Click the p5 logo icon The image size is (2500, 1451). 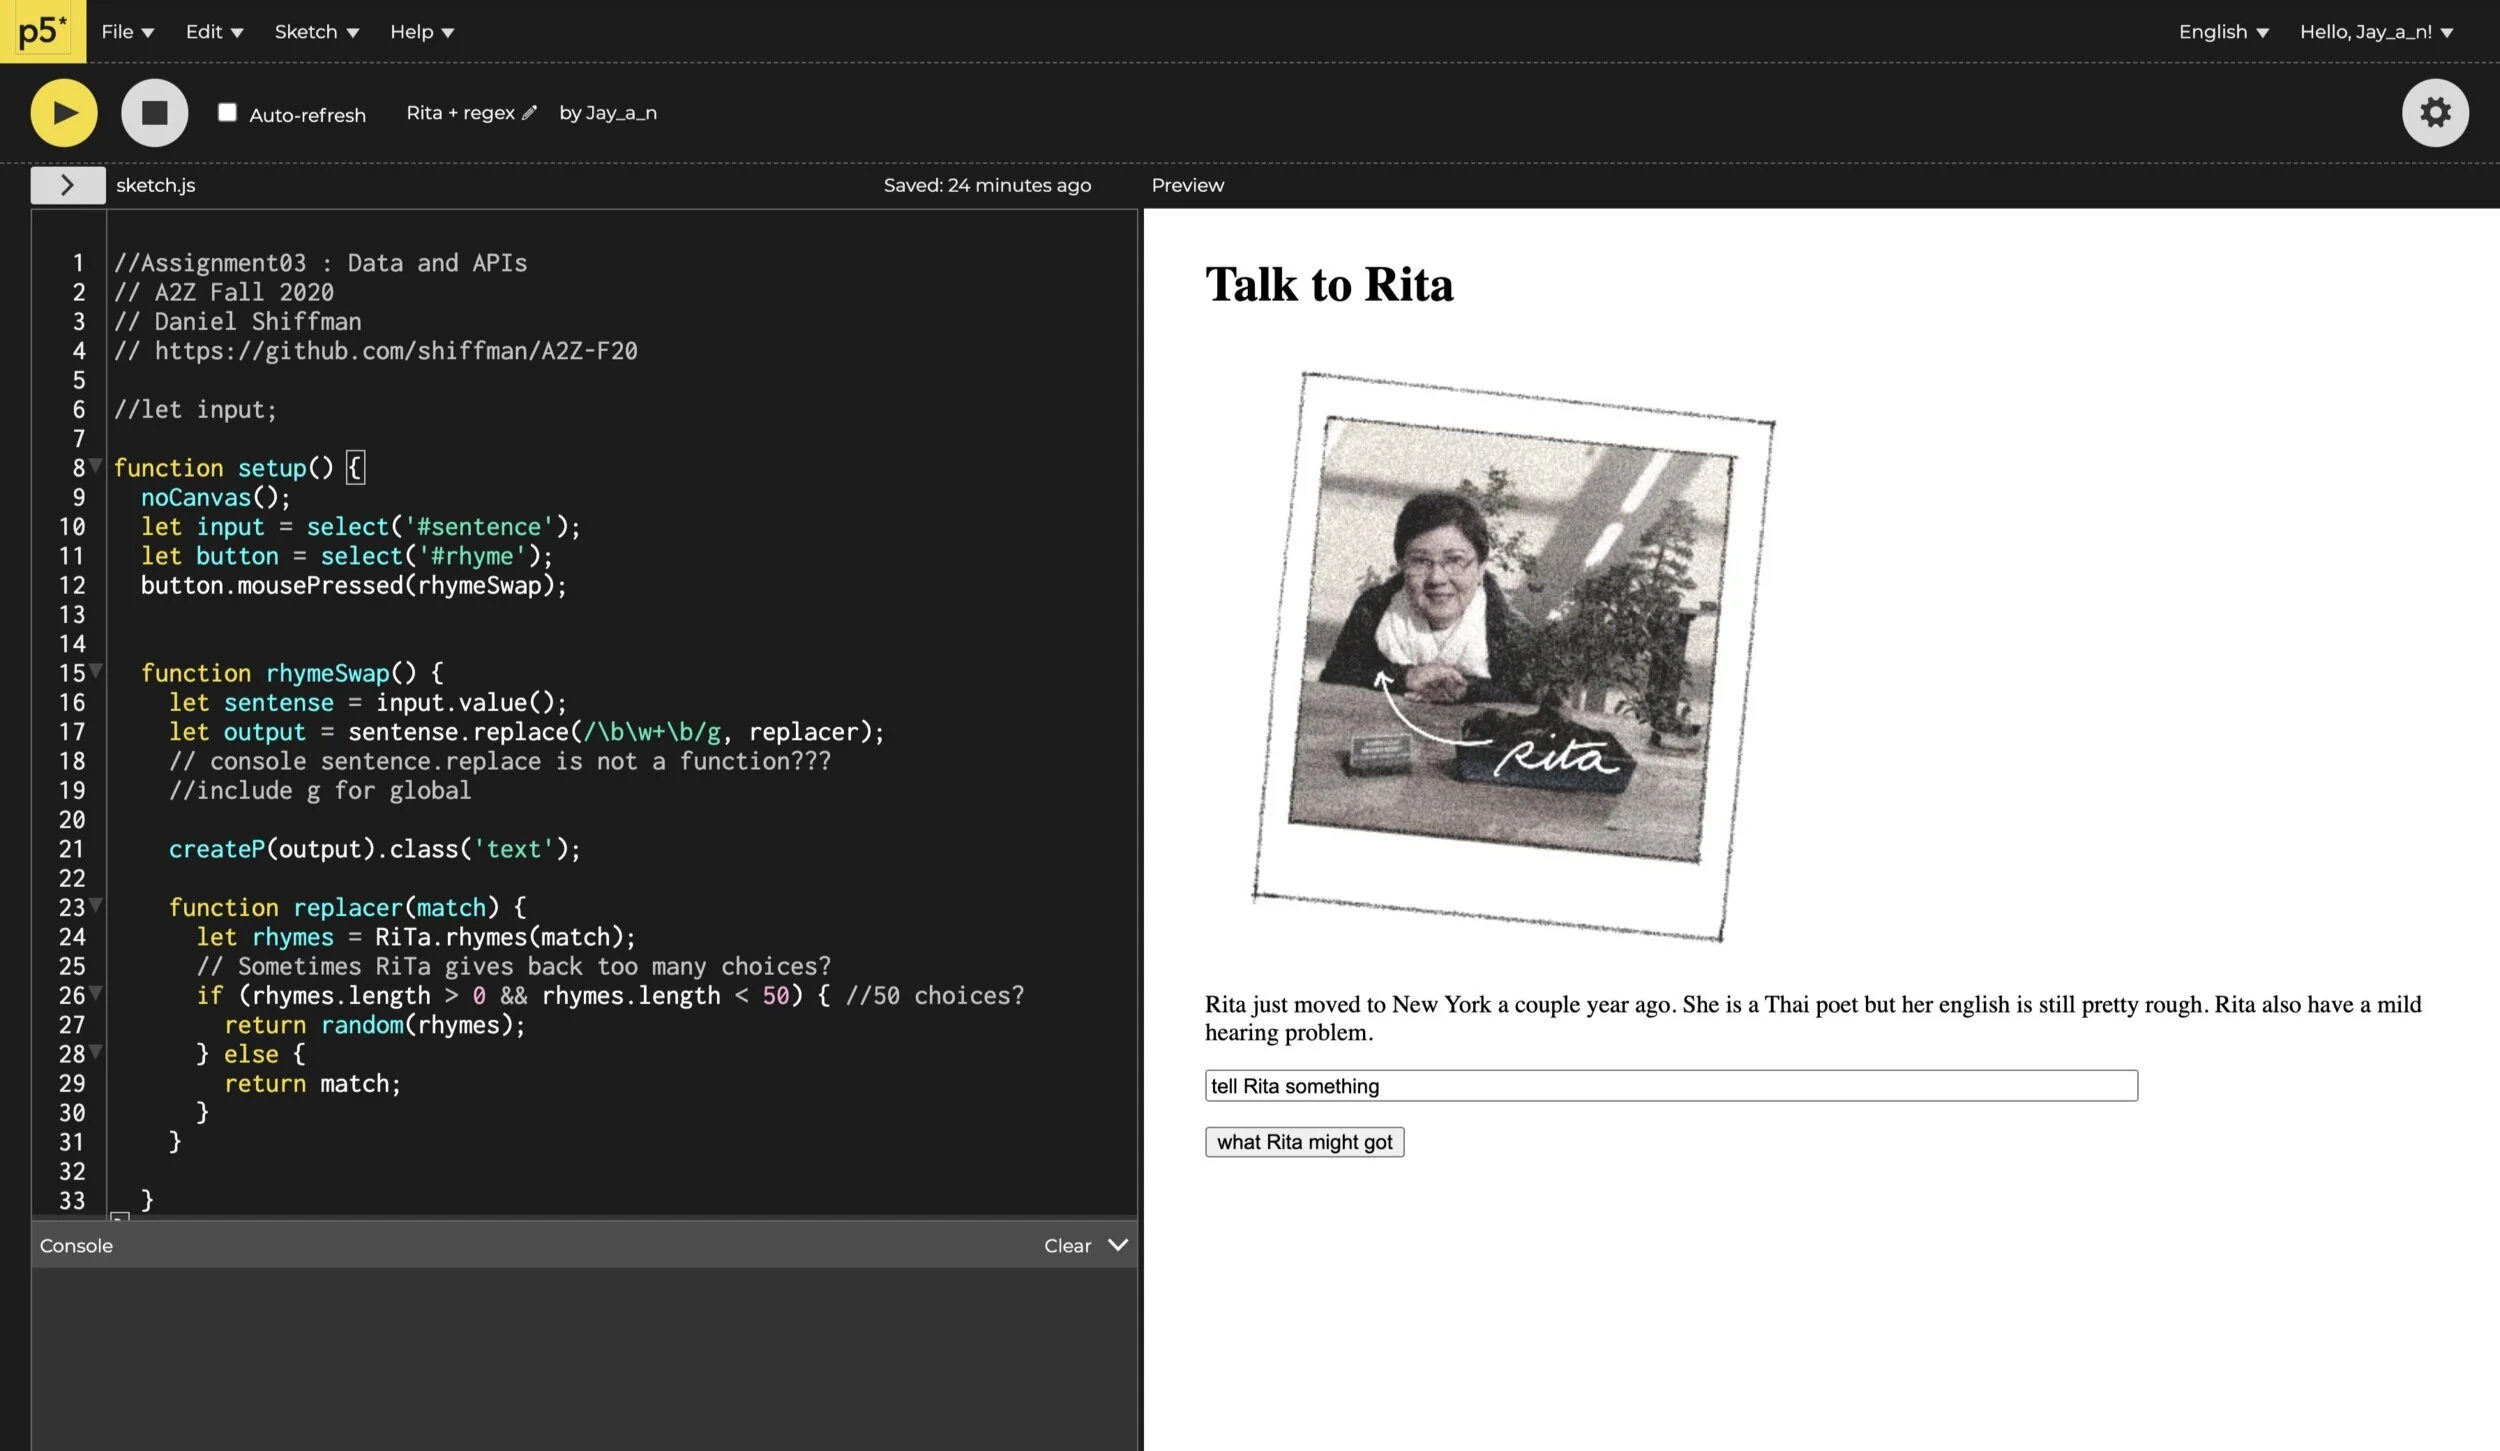[x=43, y=31]
